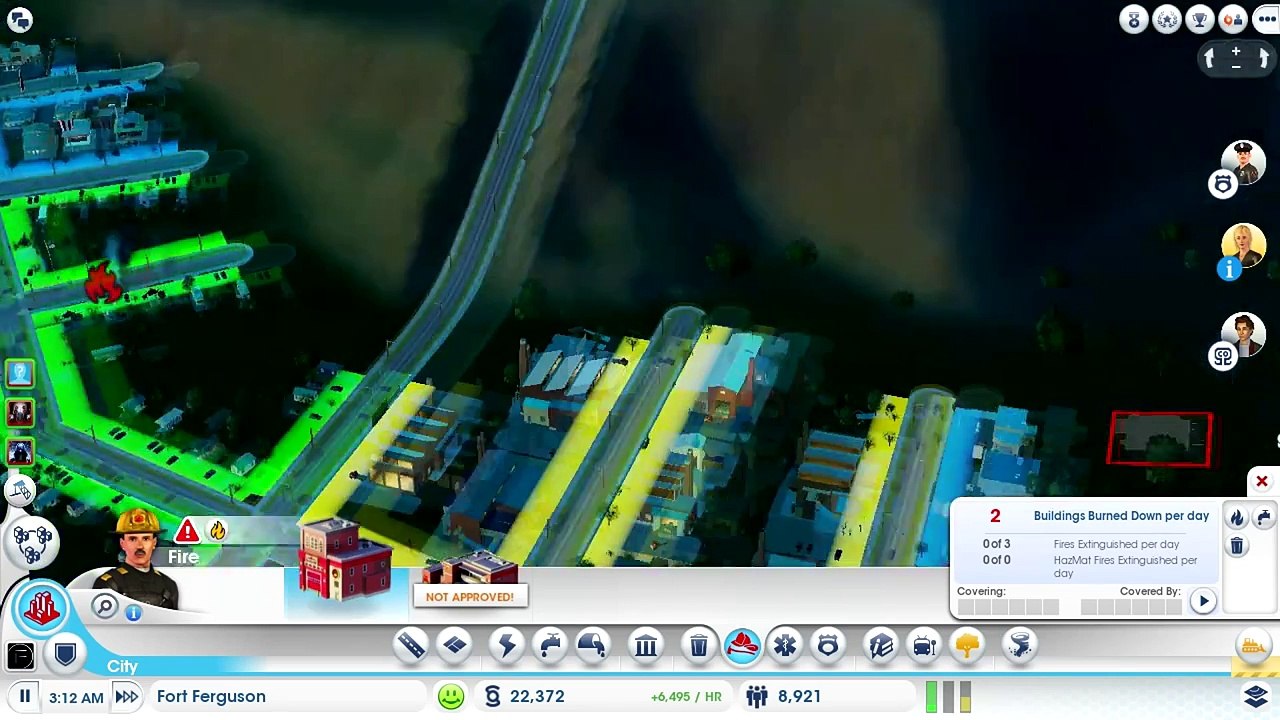Zoom in with the plus button
Viewport: 1280px width, 720px height.
pos(1236,51)
